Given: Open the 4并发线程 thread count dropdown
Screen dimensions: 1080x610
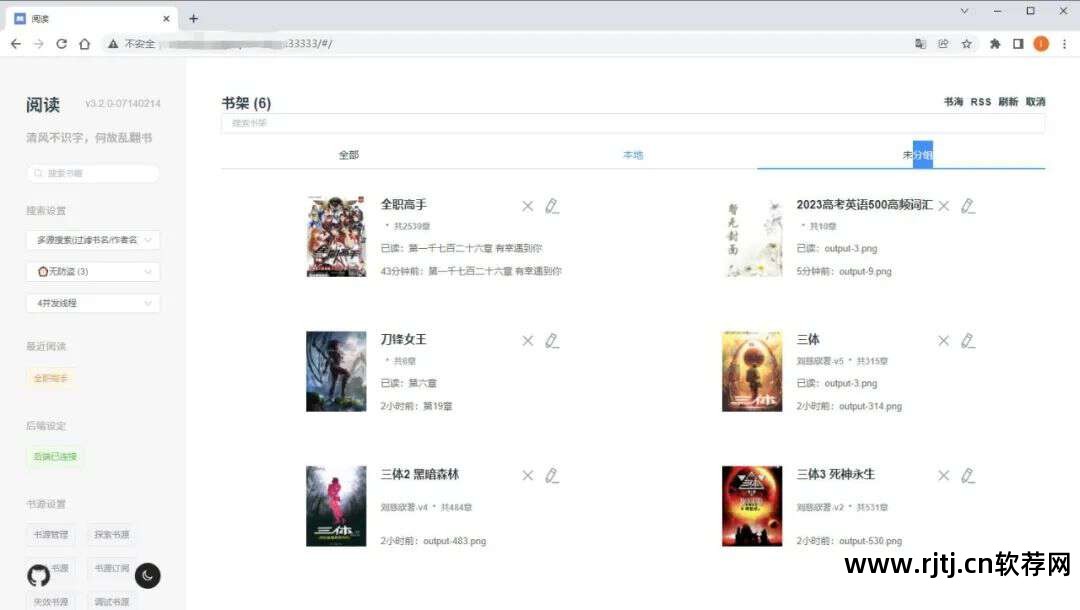Looking at the screenshot, I should pyautogui.click(x=94, y=303).
